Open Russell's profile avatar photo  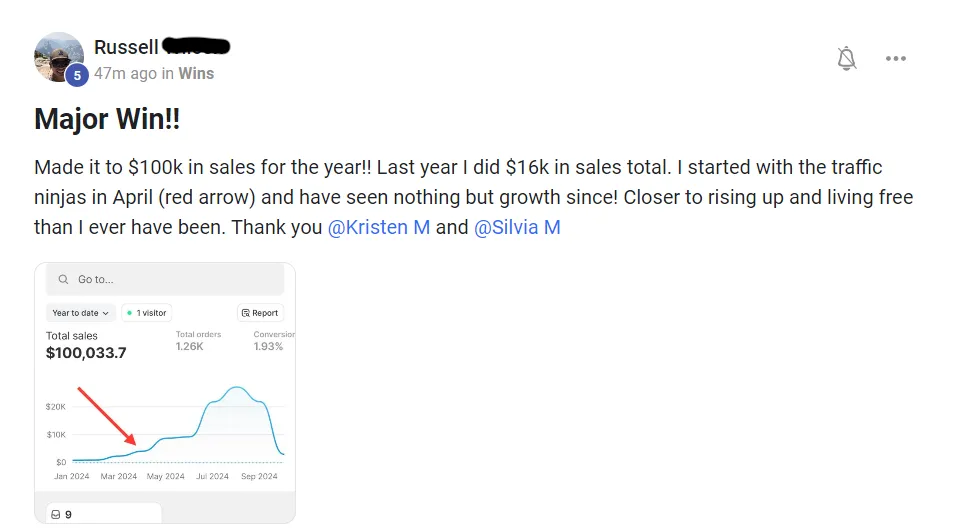(x=59, y=57)
